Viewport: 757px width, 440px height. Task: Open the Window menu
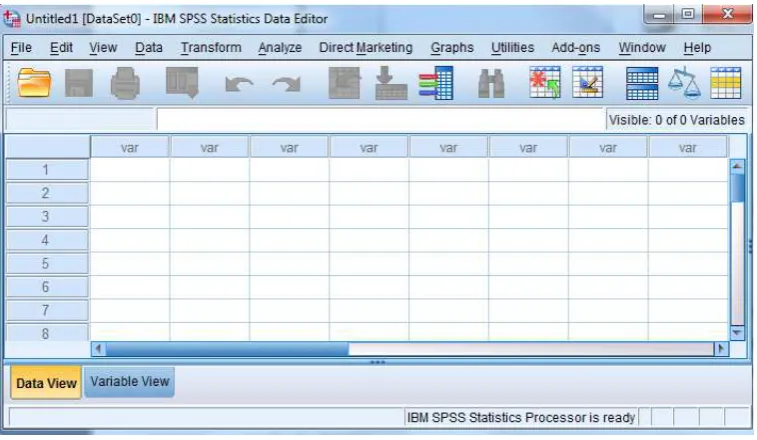click(642, 47)
